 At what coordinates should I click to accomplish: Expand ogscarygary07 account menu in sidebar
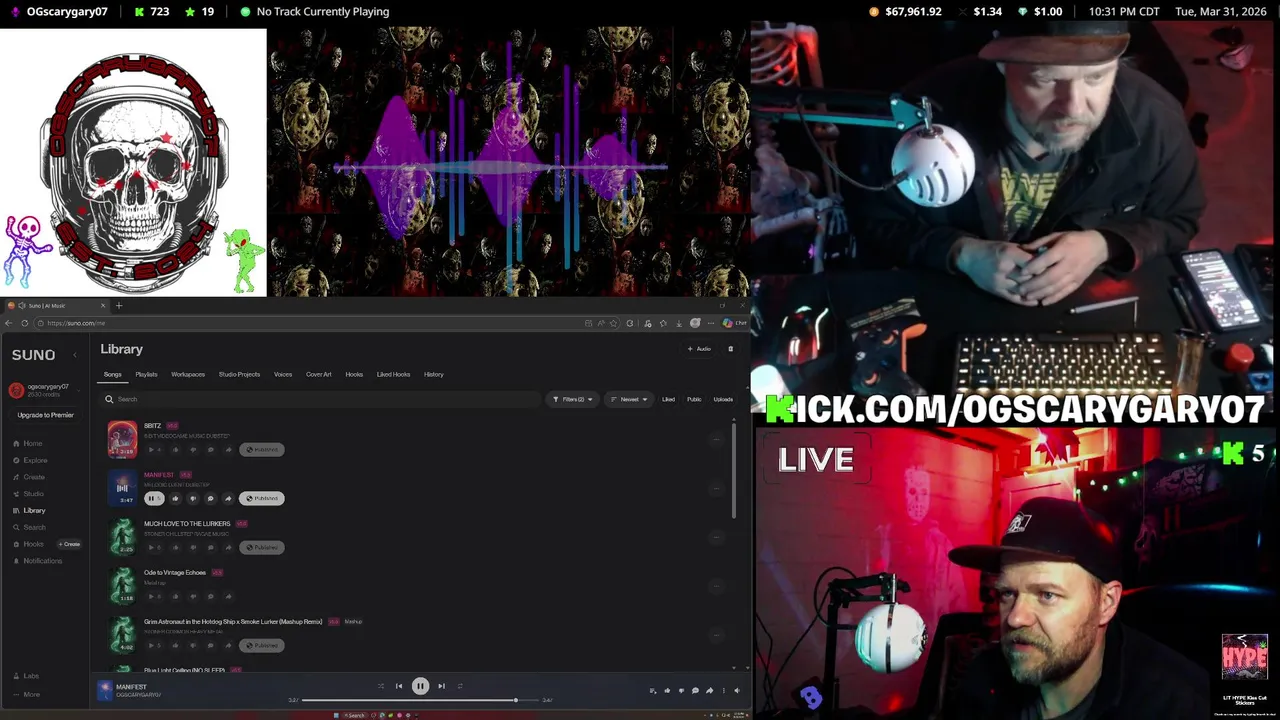(43, 390)
